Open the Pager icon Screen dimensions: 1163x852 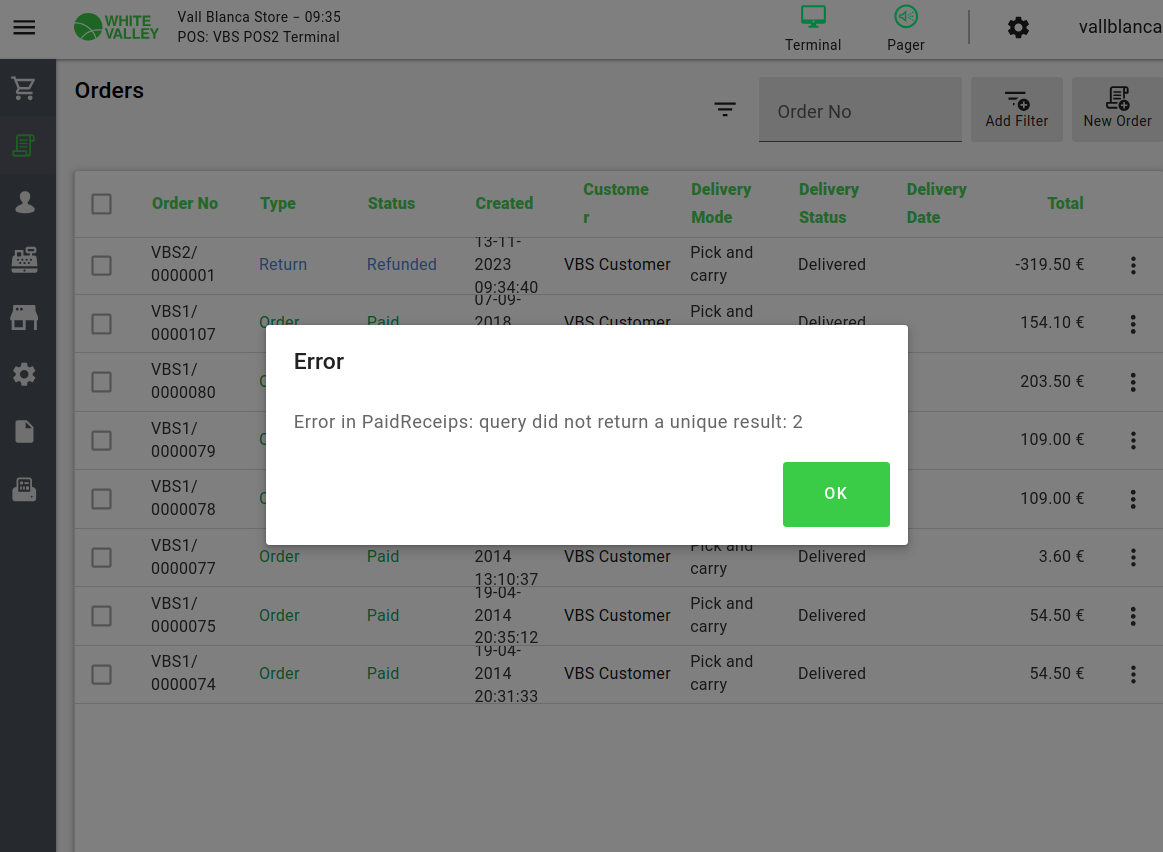(906, 18)
